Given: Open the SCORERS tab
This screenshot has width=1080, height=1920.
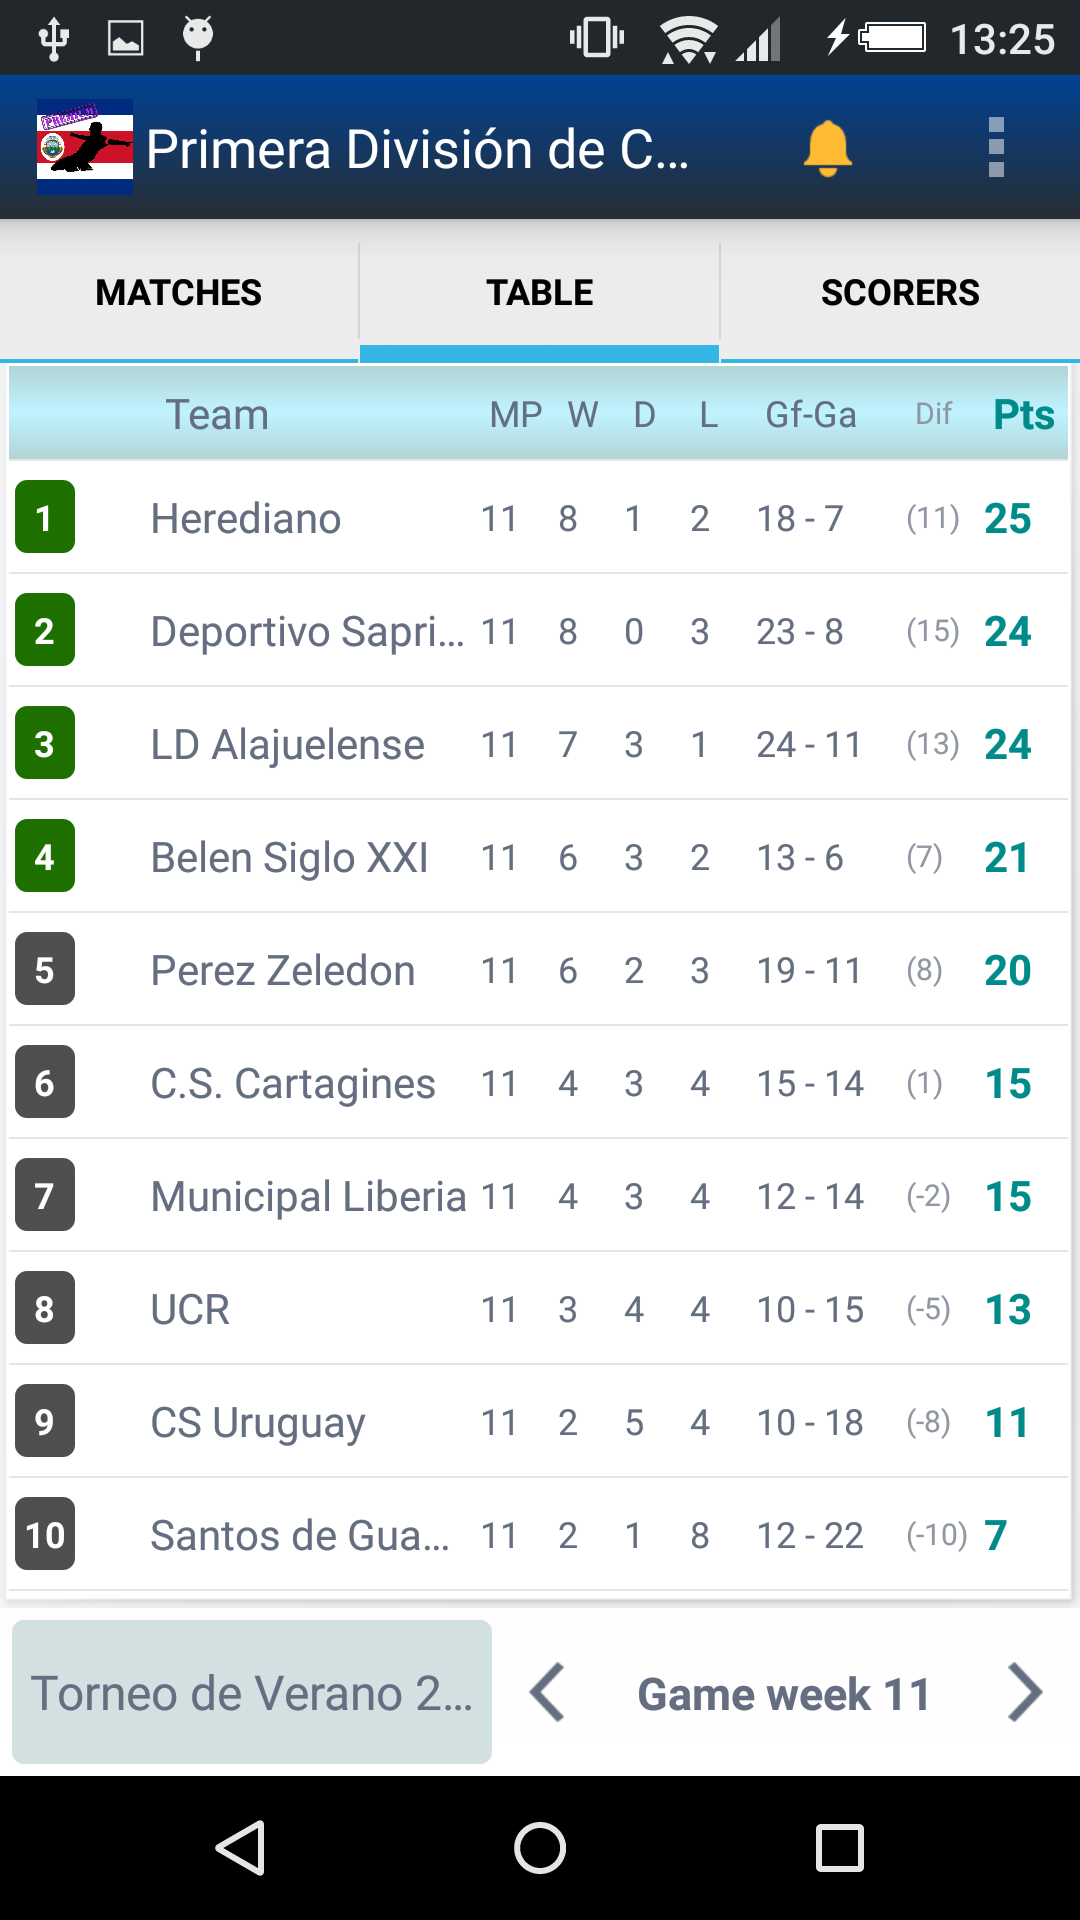Looking at the screenshot, I should tap(900, 292).
